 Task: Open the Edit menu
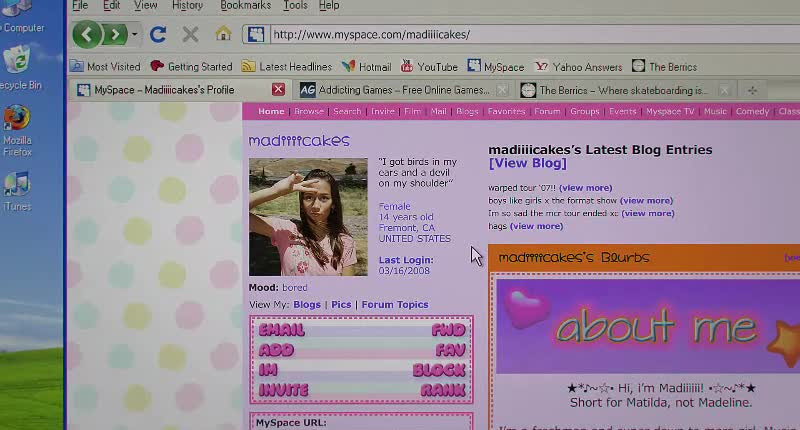point(111,6)
